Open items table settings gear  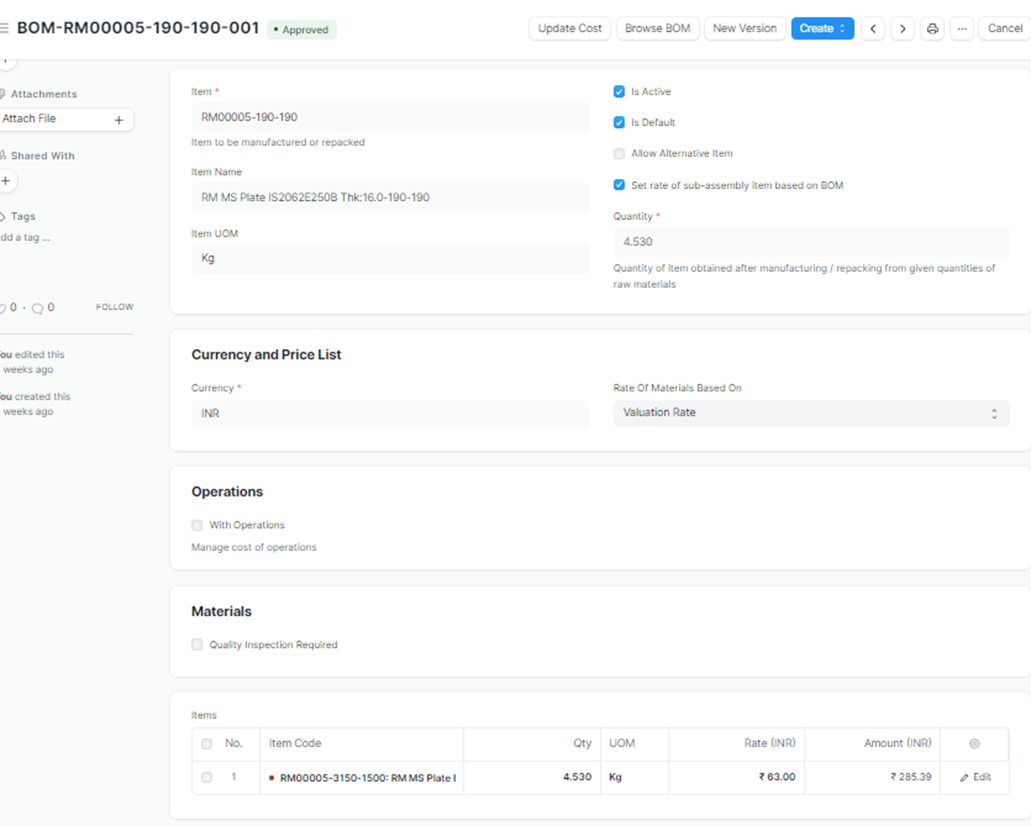pyautogui.click(x=974, y=744)
